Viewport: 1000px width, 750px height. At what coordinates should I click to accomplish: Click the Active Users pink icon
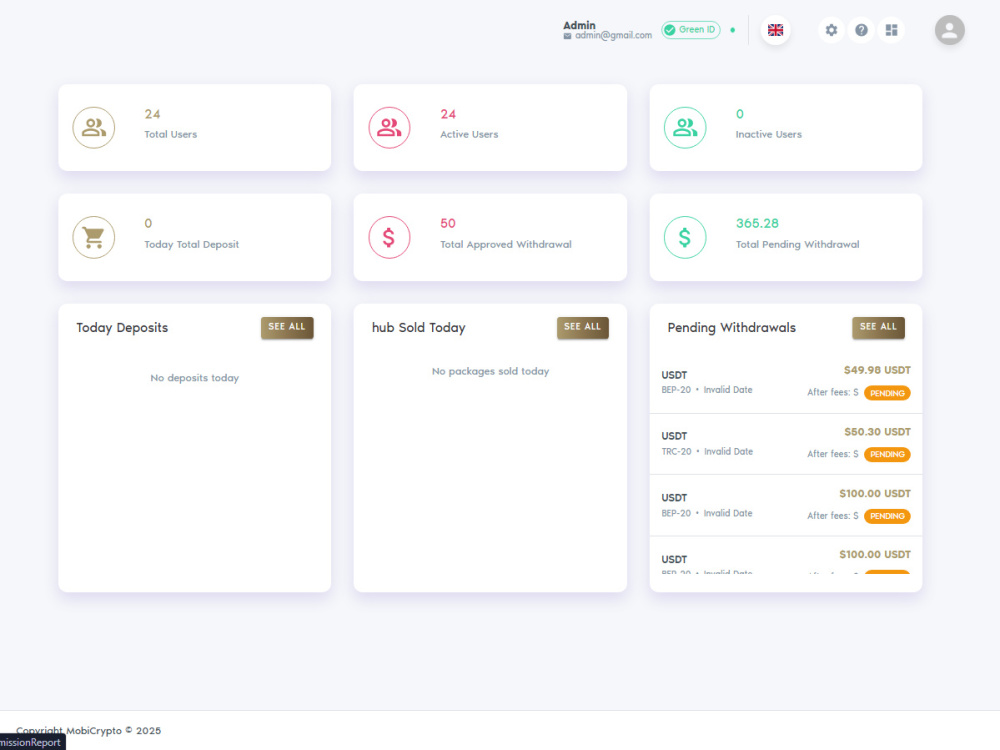click(x=389, y=128)
